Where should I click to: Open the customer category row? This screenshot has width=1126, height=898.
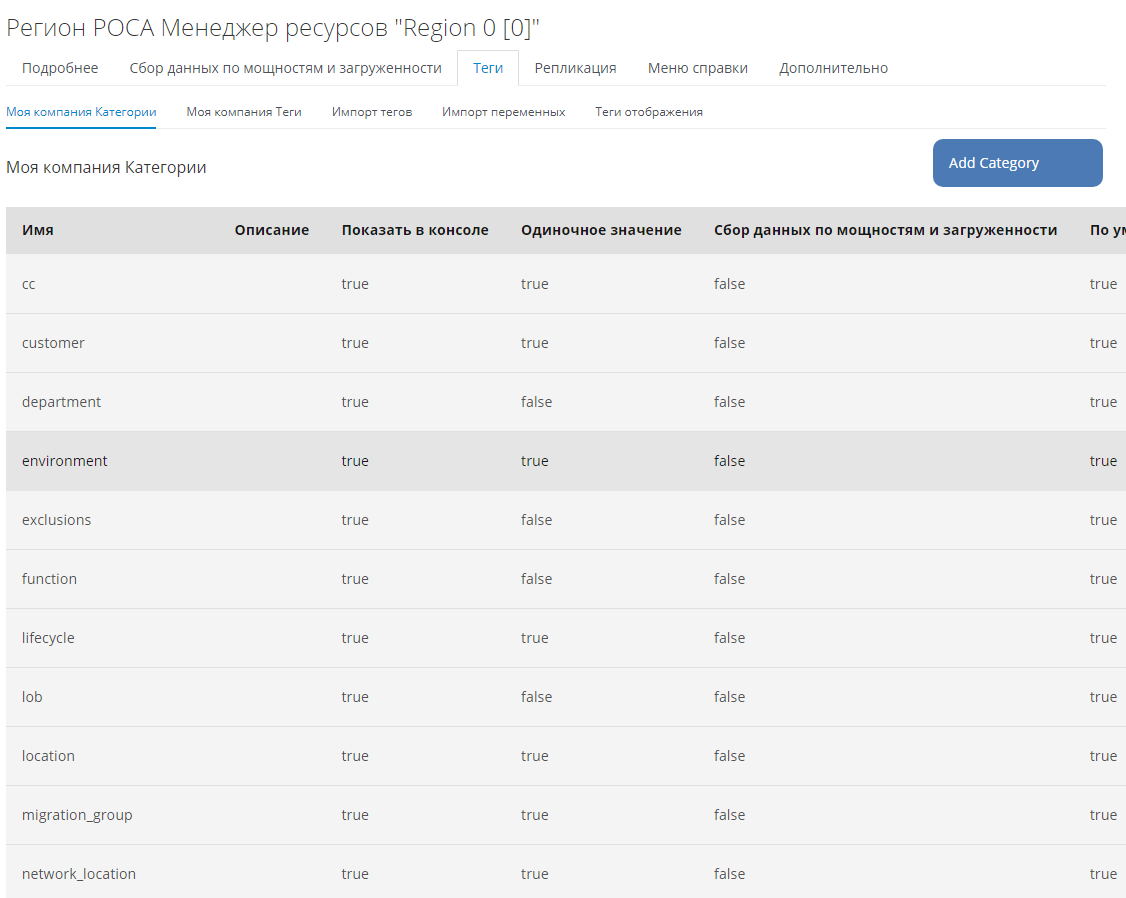(x=53, y=343)
